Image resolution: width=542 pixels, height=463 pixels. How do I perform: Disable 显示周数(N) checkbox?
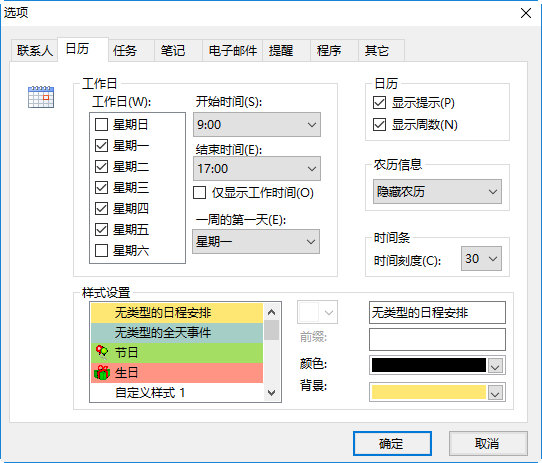[x=379, y=124]
